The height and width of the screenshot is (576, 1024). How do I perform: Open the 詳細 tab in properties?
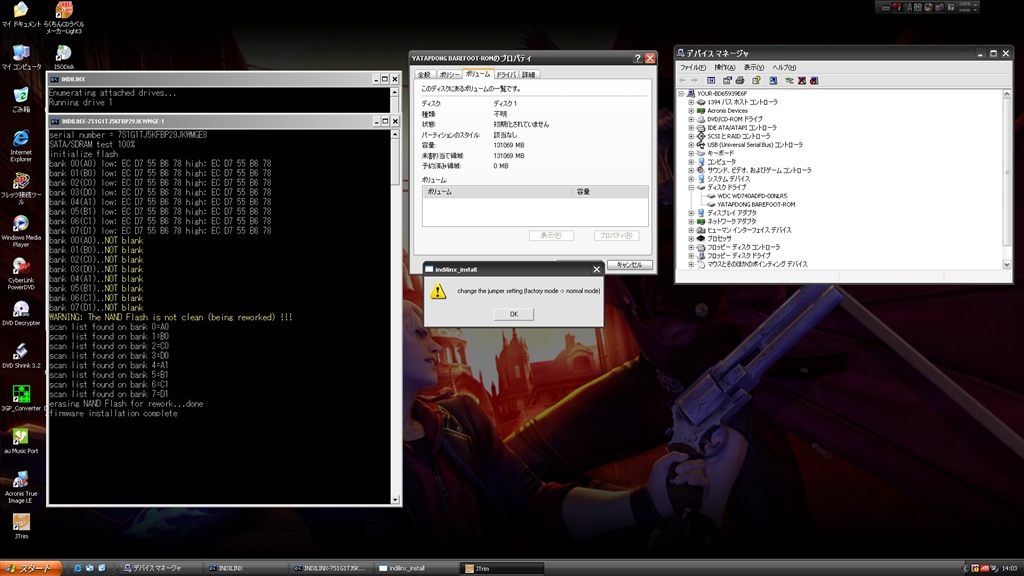[529, 74]
